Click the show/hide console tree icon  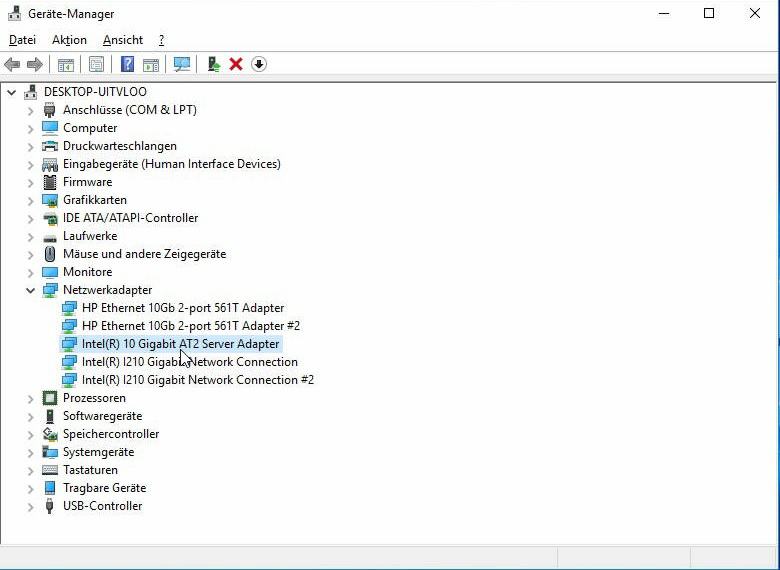point(66,64)
